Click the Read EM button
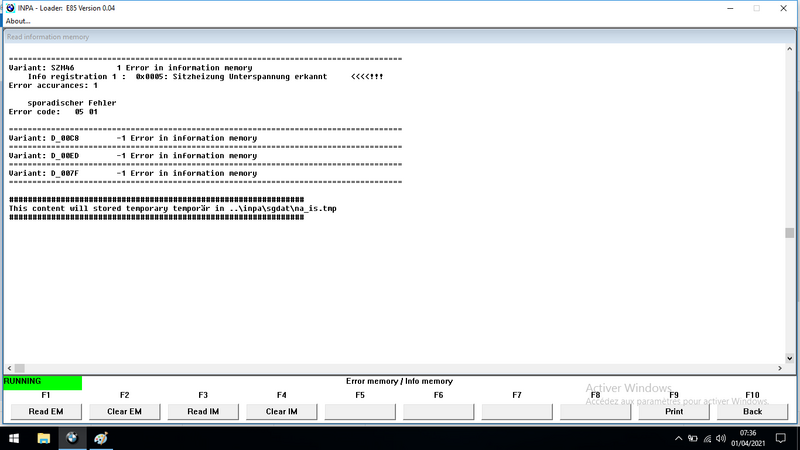 click(x=46, y=411)
